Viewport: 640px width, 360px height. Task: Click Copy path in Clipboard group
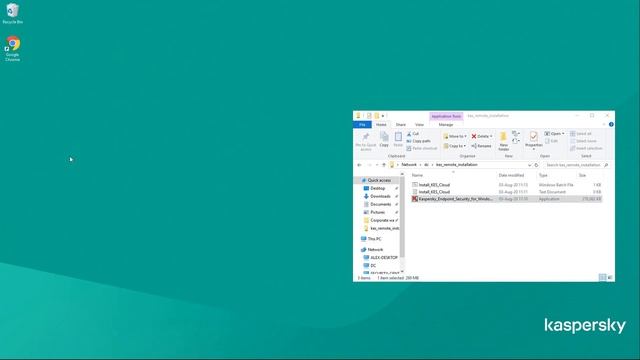click(418, 141)
